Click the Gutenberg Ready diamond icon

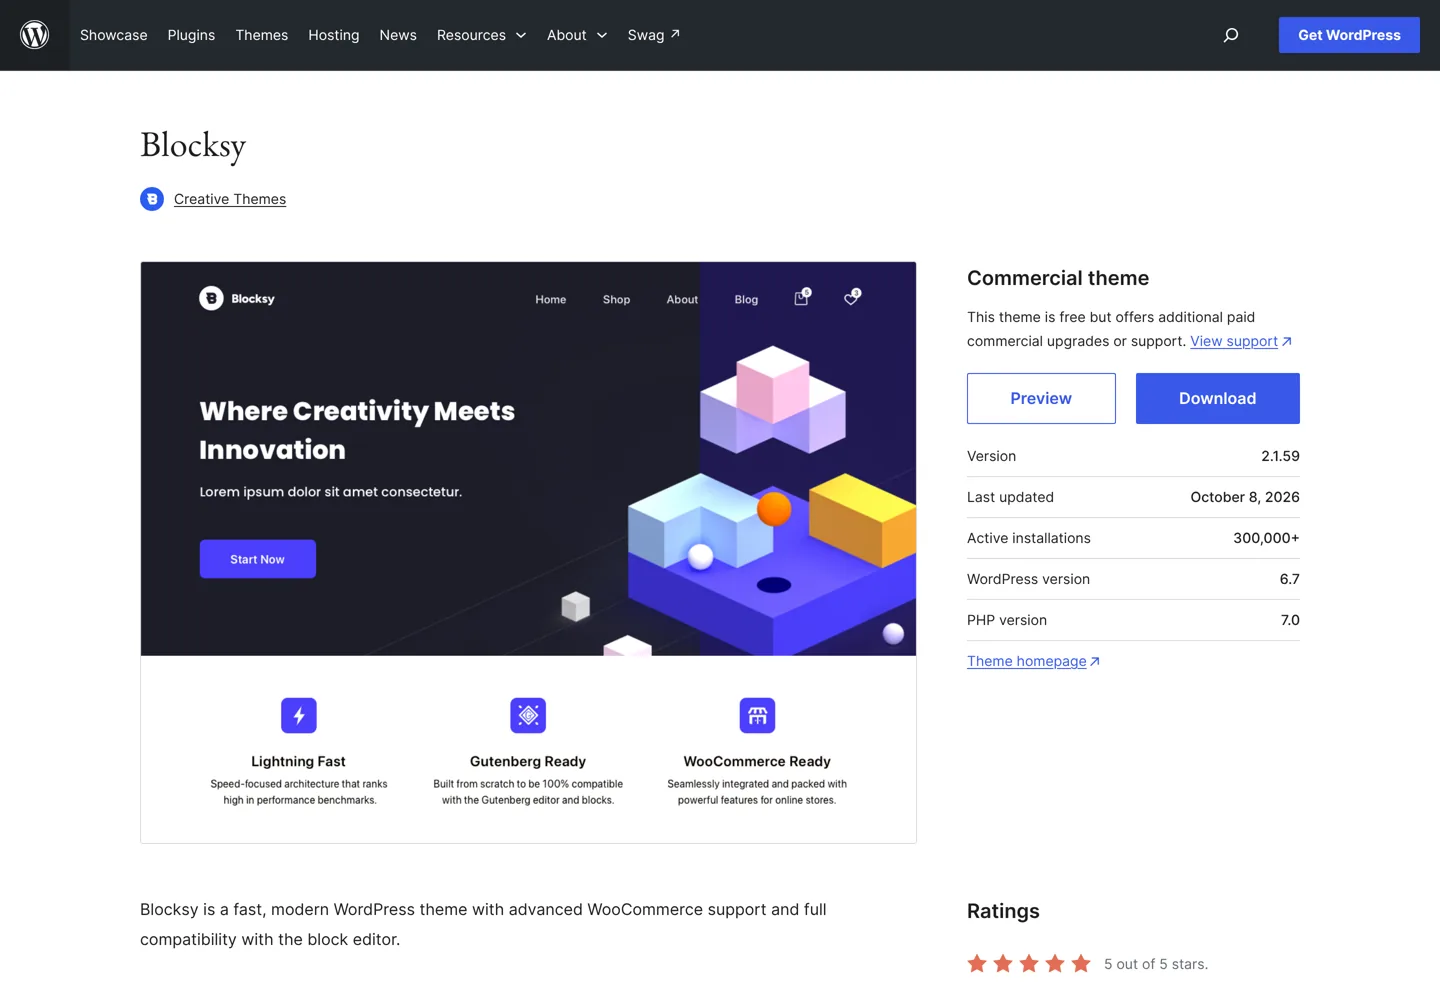[528, 715]
